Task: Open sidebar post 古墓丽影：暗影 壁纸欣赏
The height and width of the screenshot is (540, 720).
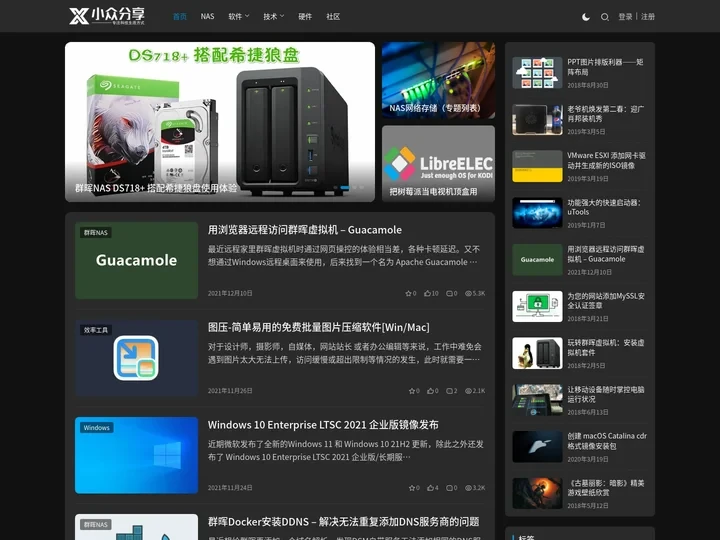Action: click(x=606, y=488)
